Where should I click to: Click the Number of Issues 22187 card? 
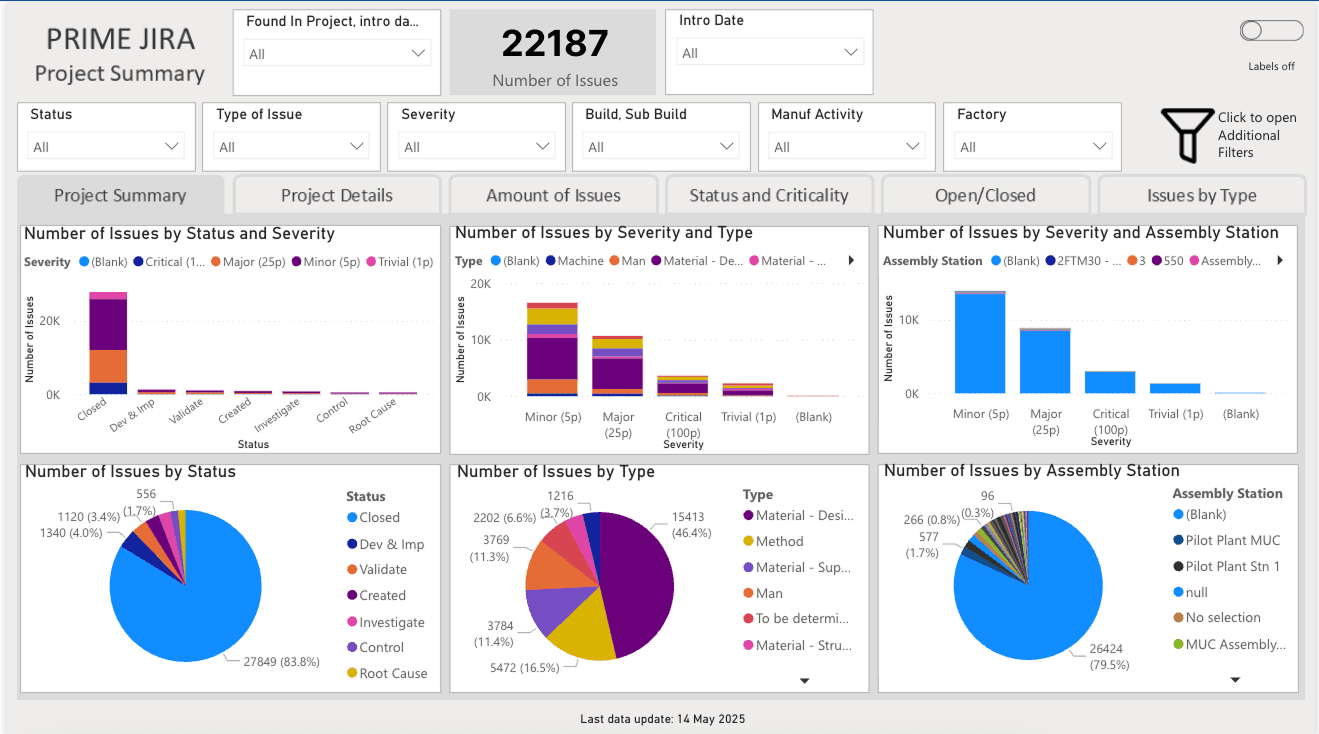[554, 53]
